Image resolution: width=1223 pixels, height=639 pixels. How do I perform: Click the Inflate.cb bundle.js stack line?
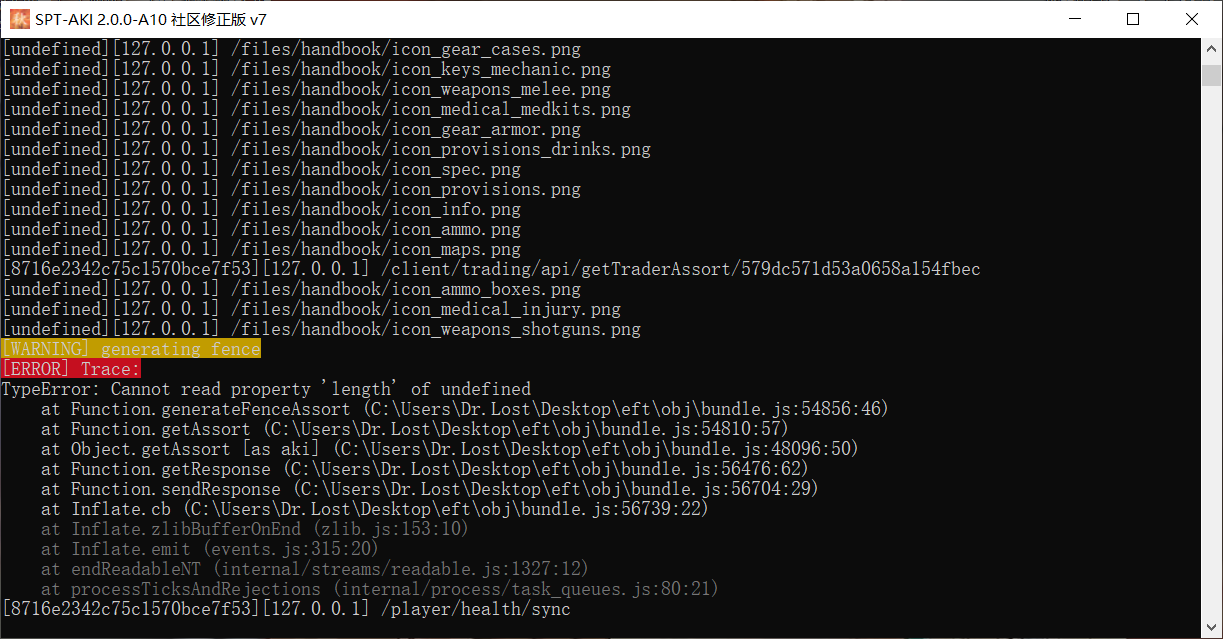pos(374,509)
